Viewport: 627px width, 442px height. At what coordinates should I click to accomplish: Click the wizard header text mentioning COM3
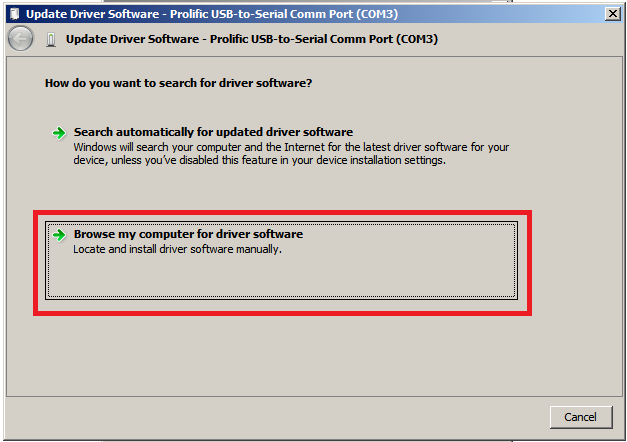(252, 39)
